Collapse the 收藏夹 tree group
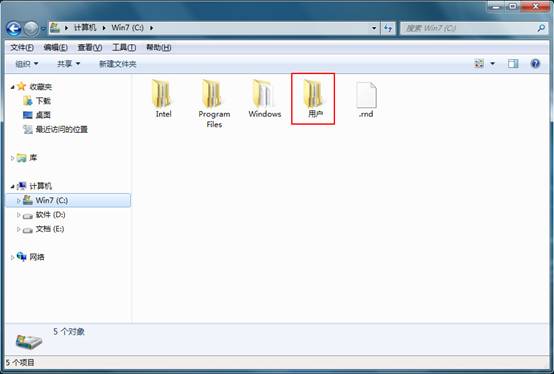 pos(13,87)
